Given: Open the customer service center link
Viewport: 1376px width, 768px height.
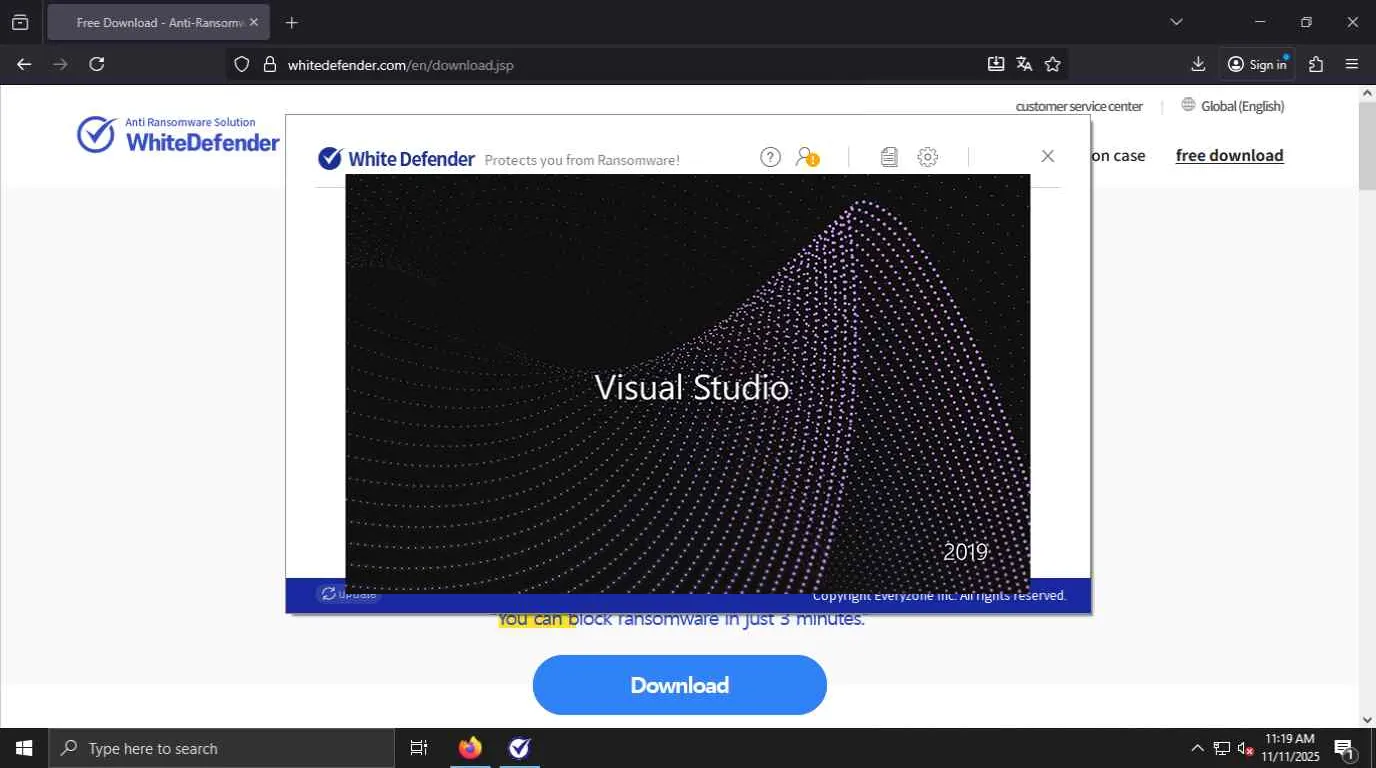Looking at the screenshot, I should pyautogui.click(x=1079, y=106).
